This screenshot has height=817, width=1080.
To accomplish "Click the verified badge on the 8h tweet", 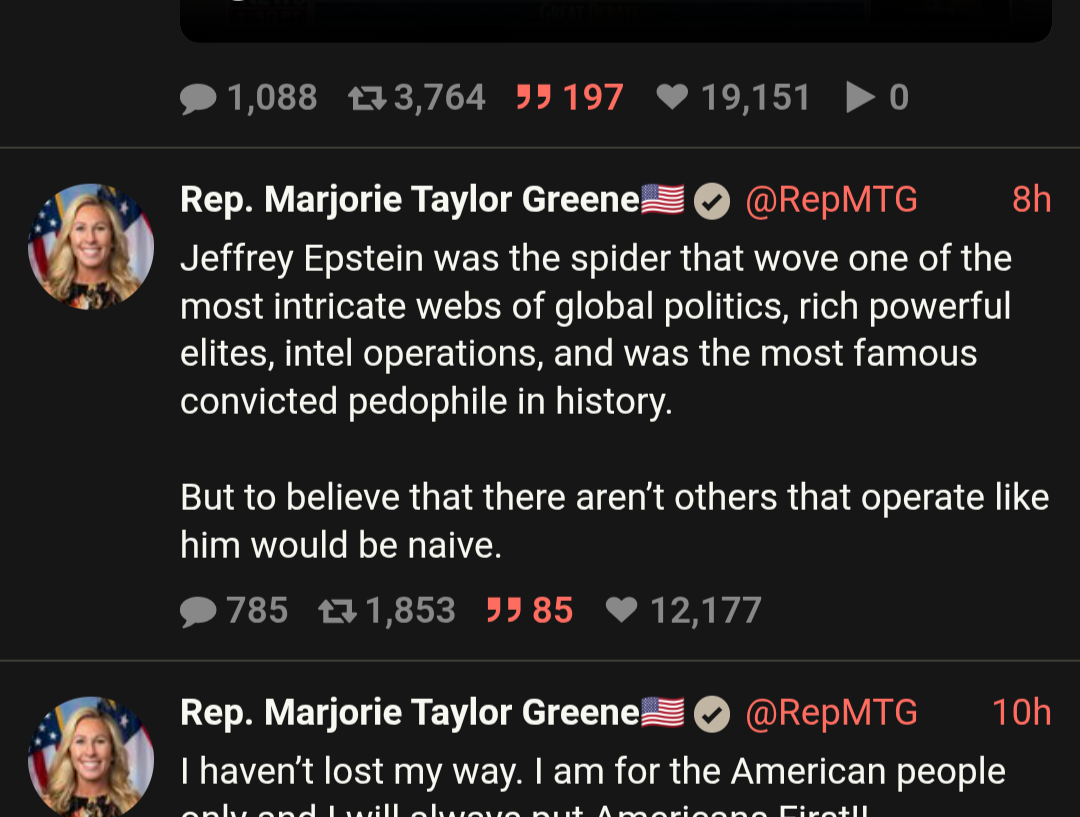I will click(x=712, y=201).
